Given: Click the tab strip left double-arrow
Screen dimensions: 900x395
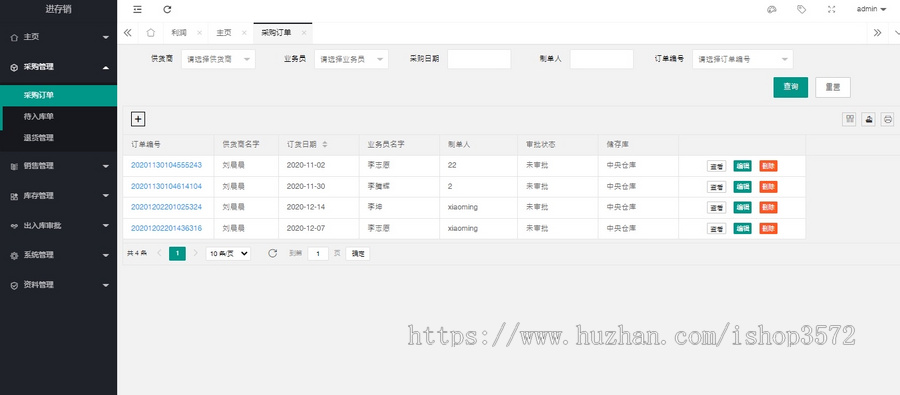Looking at the screenshot, I should pos(127,33).
